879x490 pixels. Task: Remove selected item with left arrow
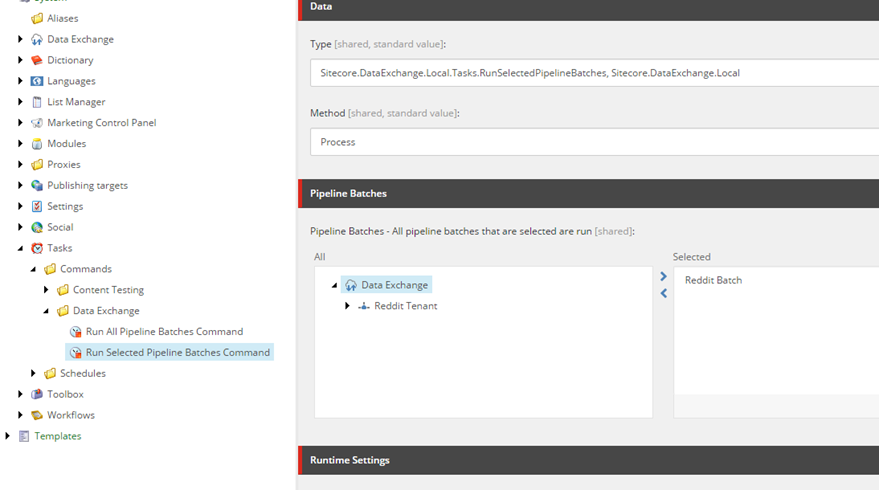coord(663,293)
